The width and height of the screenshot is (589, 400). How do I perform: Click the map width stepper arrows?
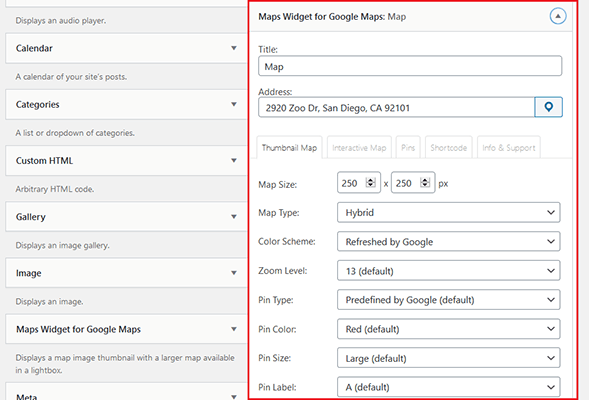click(x=370, y=183)
